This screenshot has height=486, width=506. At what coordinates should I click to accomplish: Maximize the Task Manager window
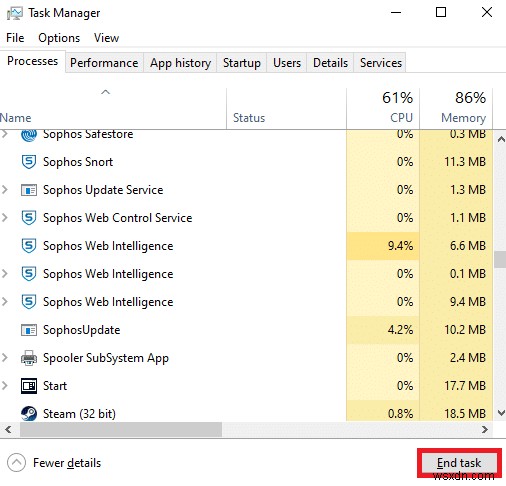pyautogui.click(x=441, y=13)
